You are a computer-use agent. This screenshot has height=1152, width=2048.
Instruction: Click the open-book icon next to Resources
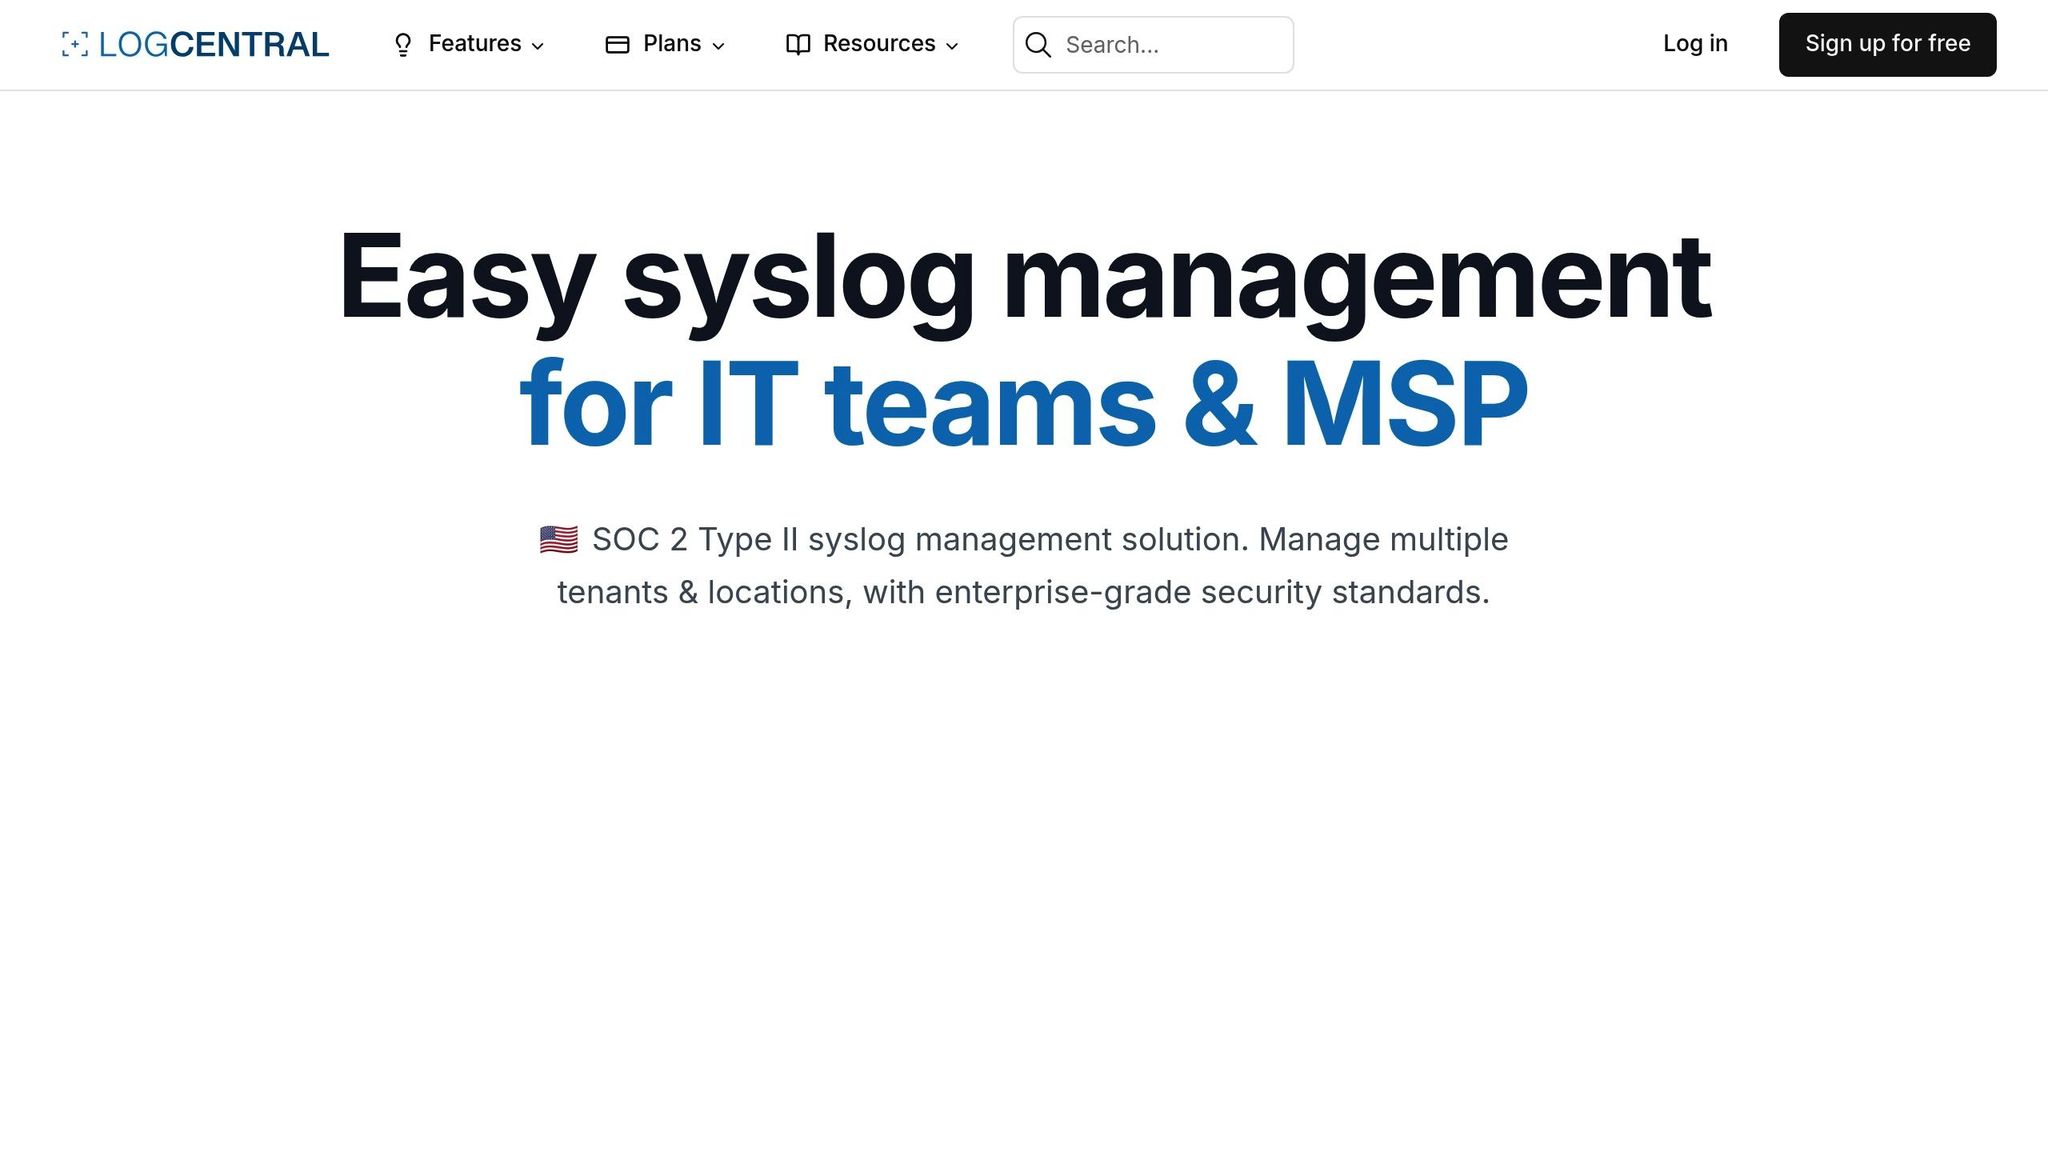(x=797, y=44)
